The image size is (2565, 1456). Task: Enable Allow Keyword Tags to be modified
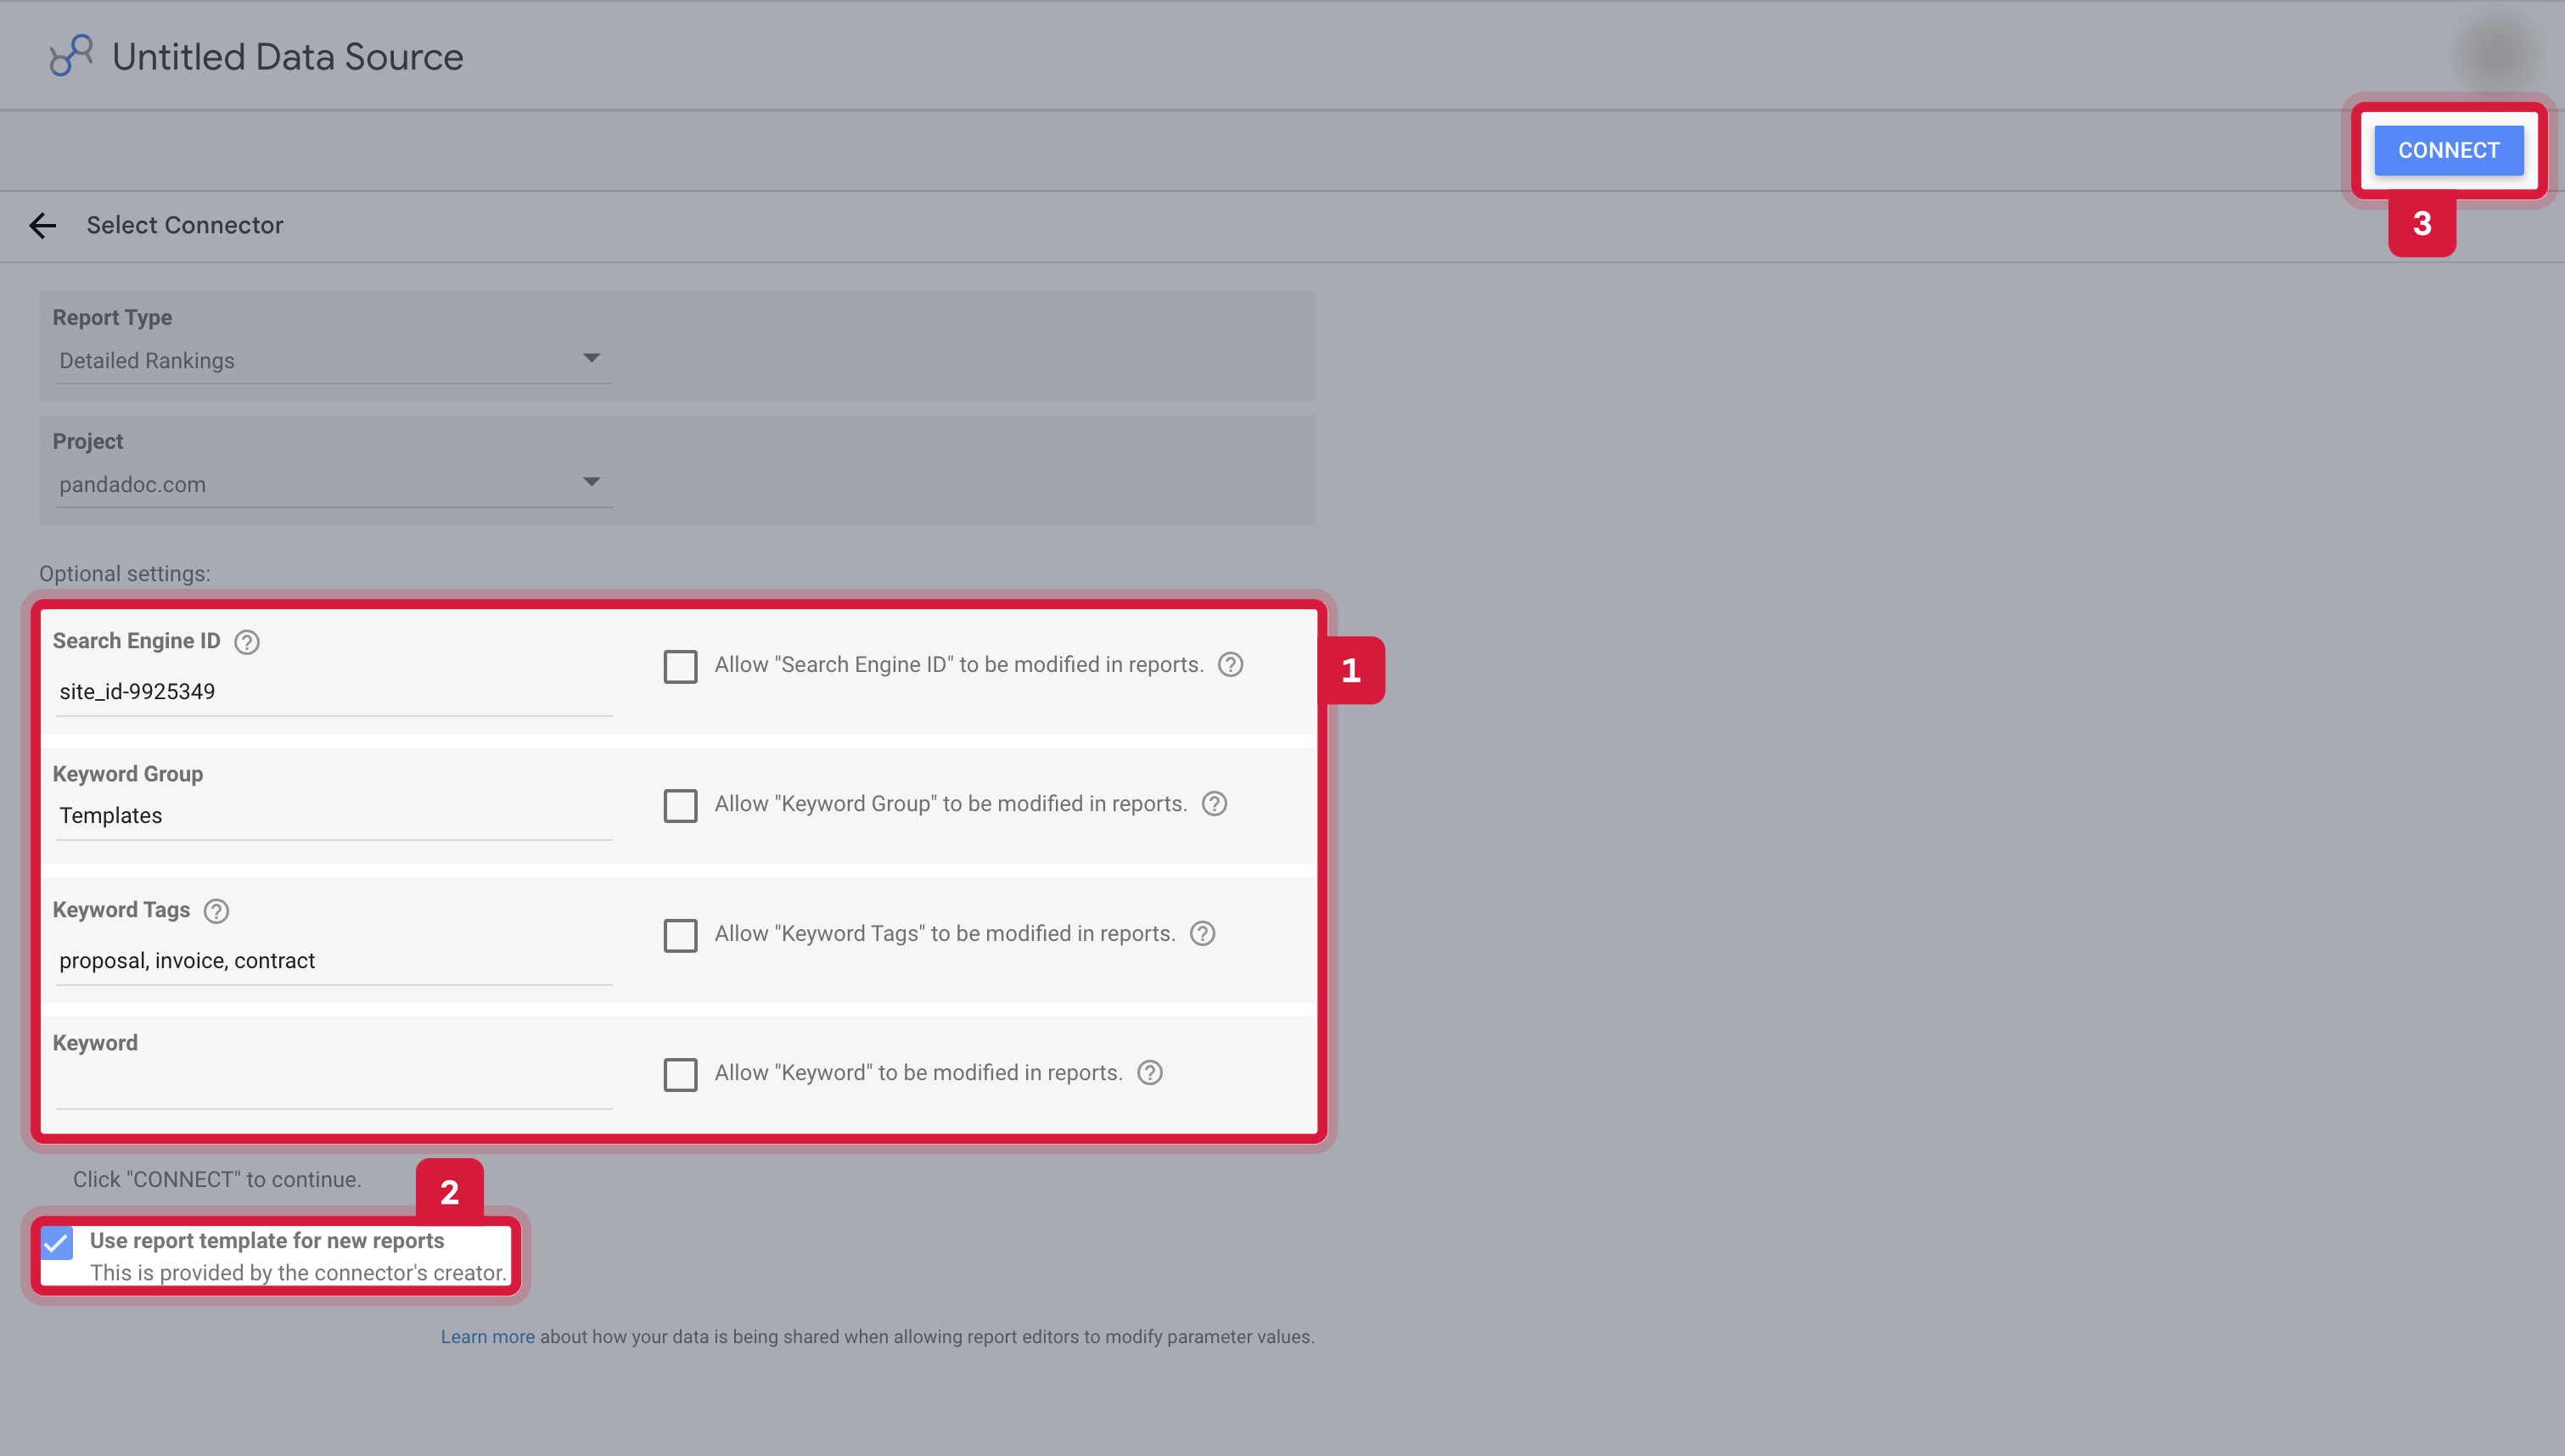pos(681,936)
